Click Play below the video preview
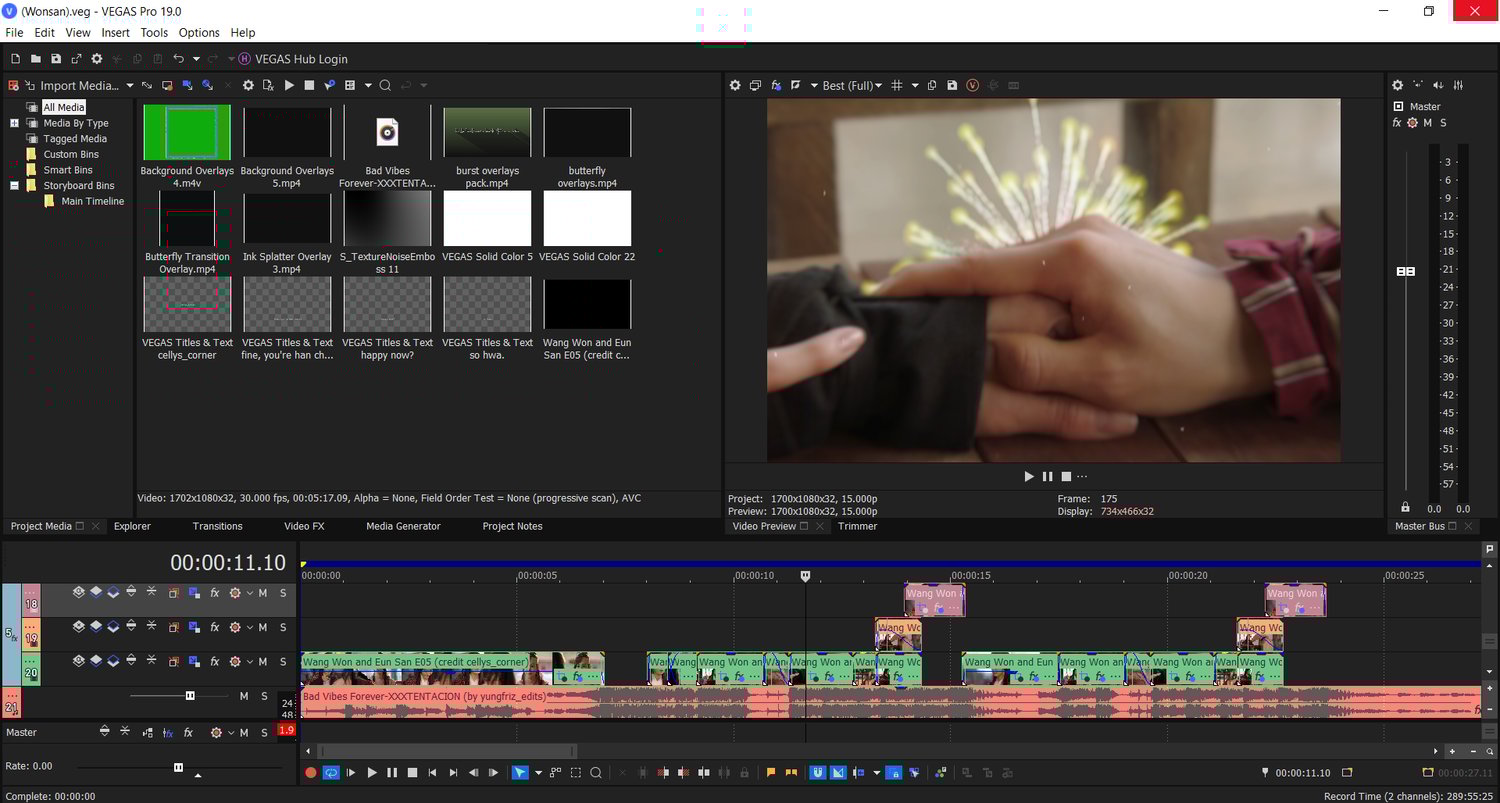 1029,477
